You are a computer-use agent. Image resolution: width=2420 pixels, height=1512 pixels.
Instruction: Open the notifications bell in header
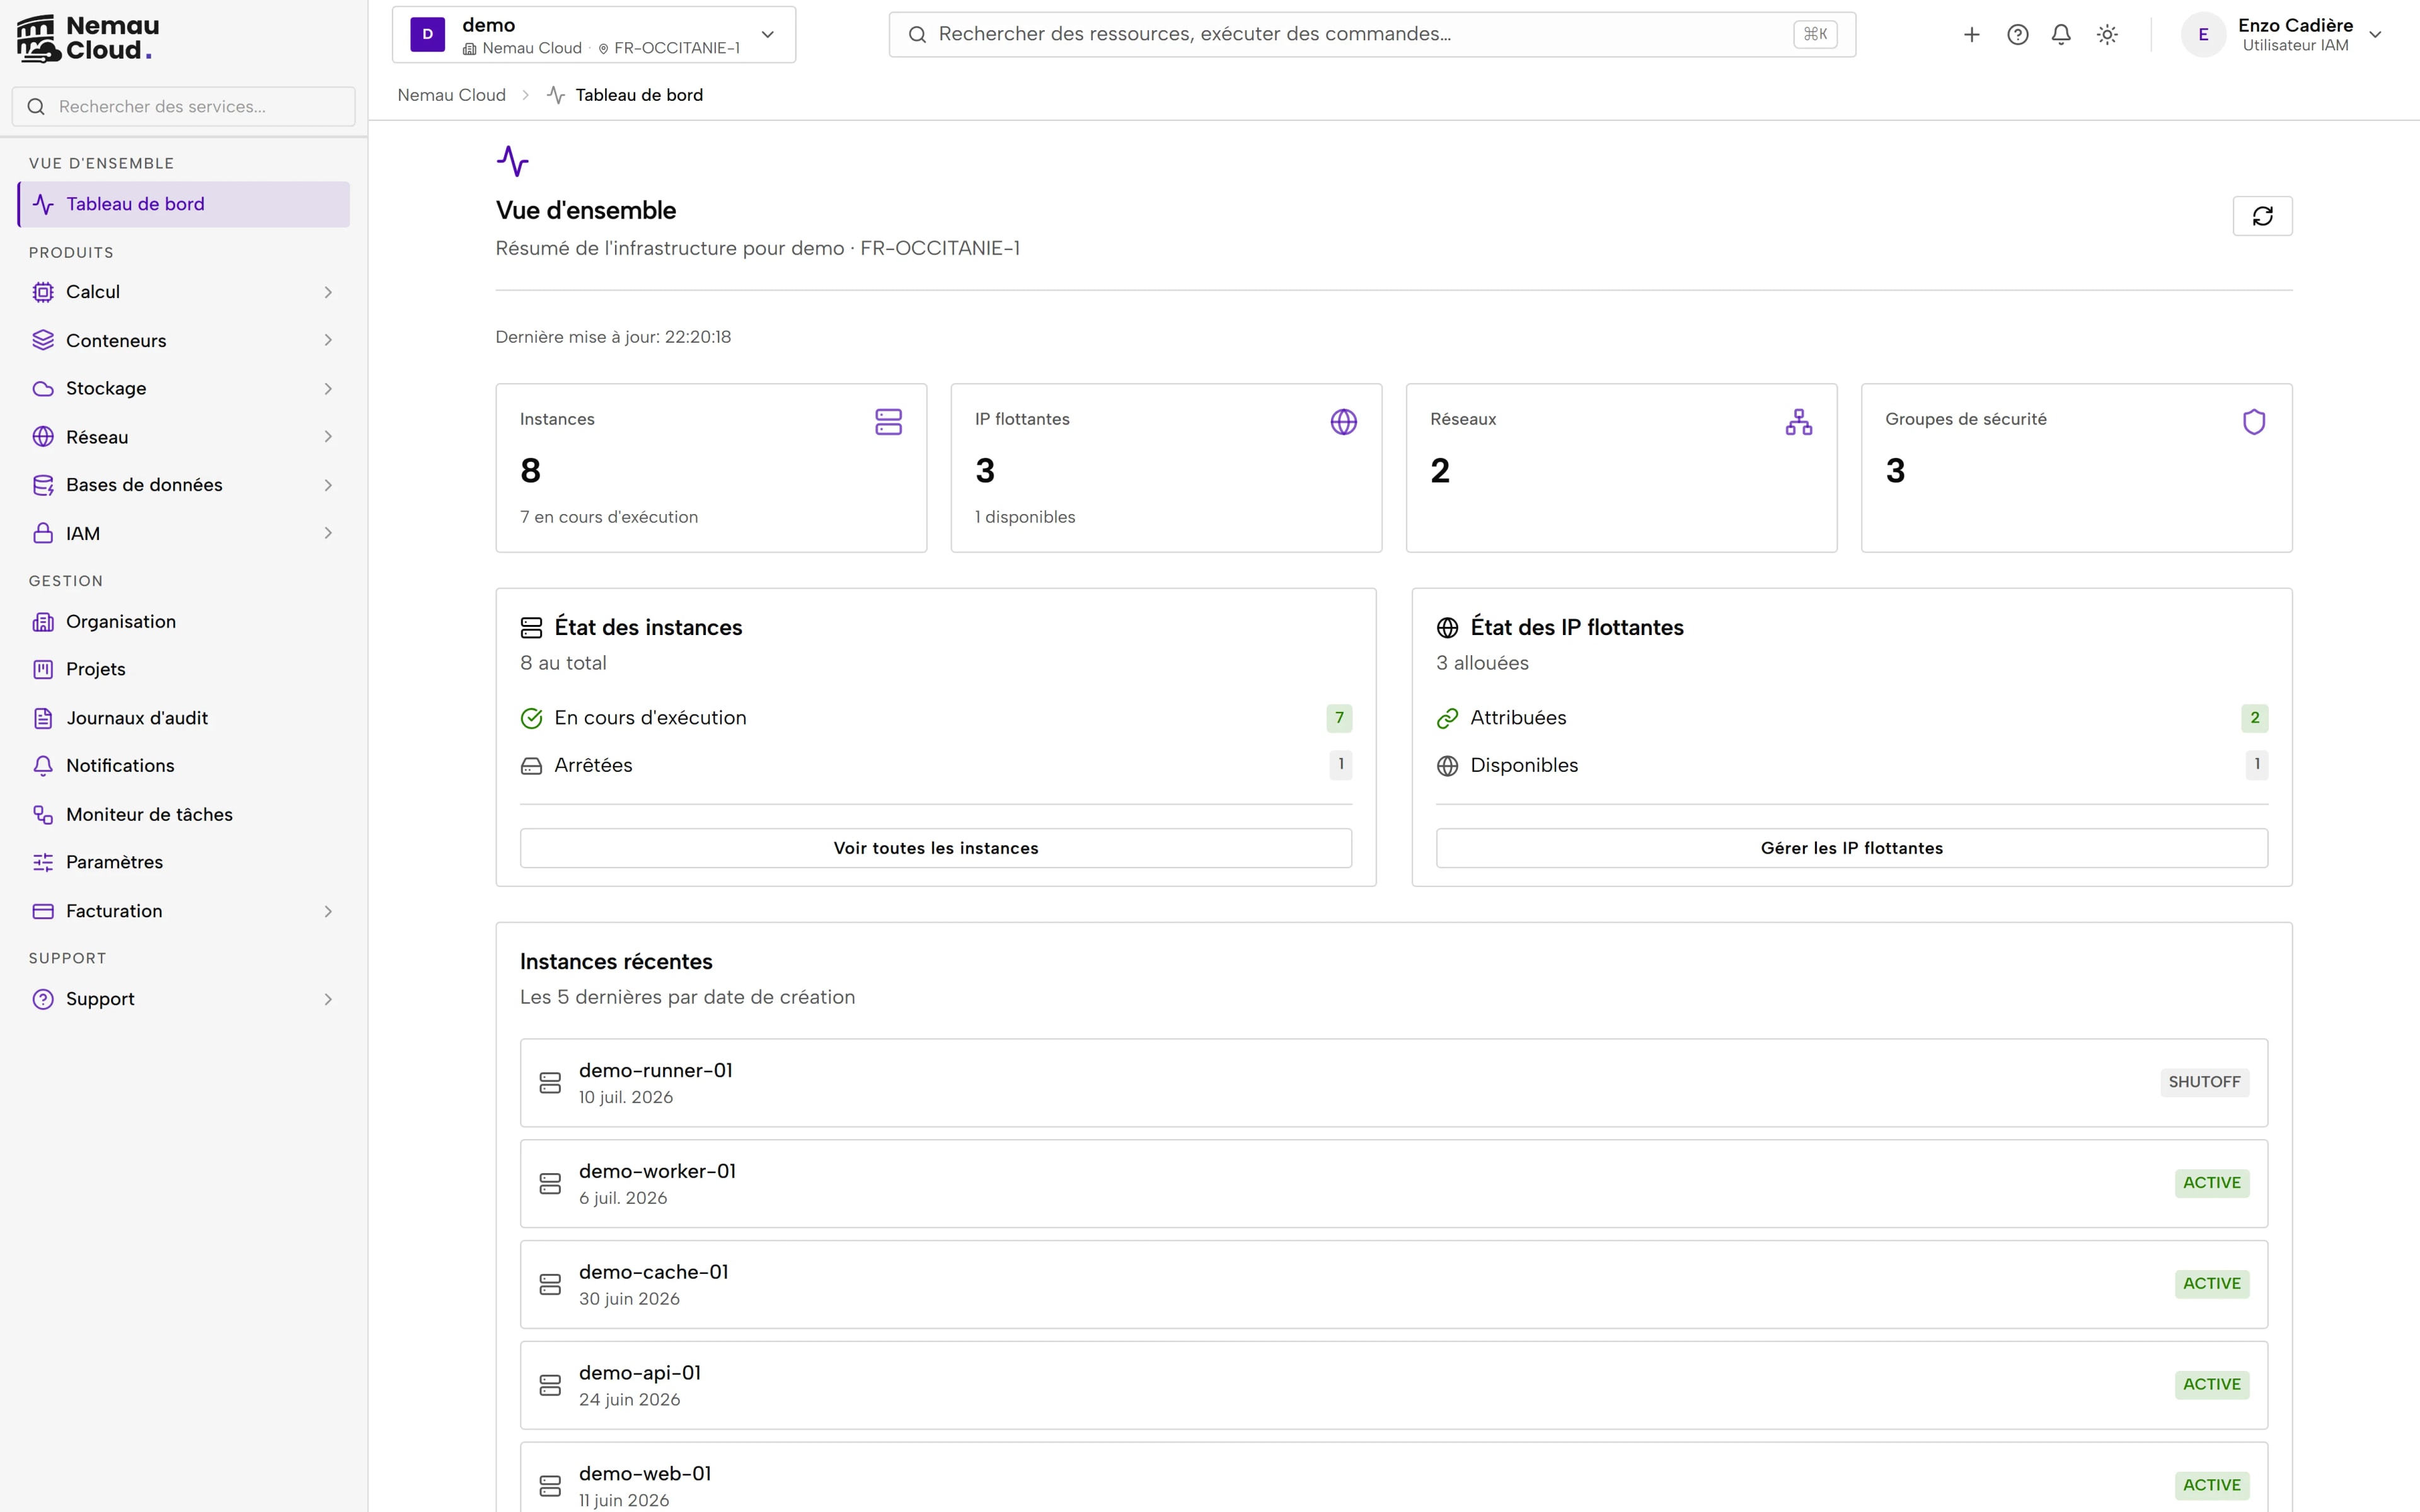coord(2061,35)
